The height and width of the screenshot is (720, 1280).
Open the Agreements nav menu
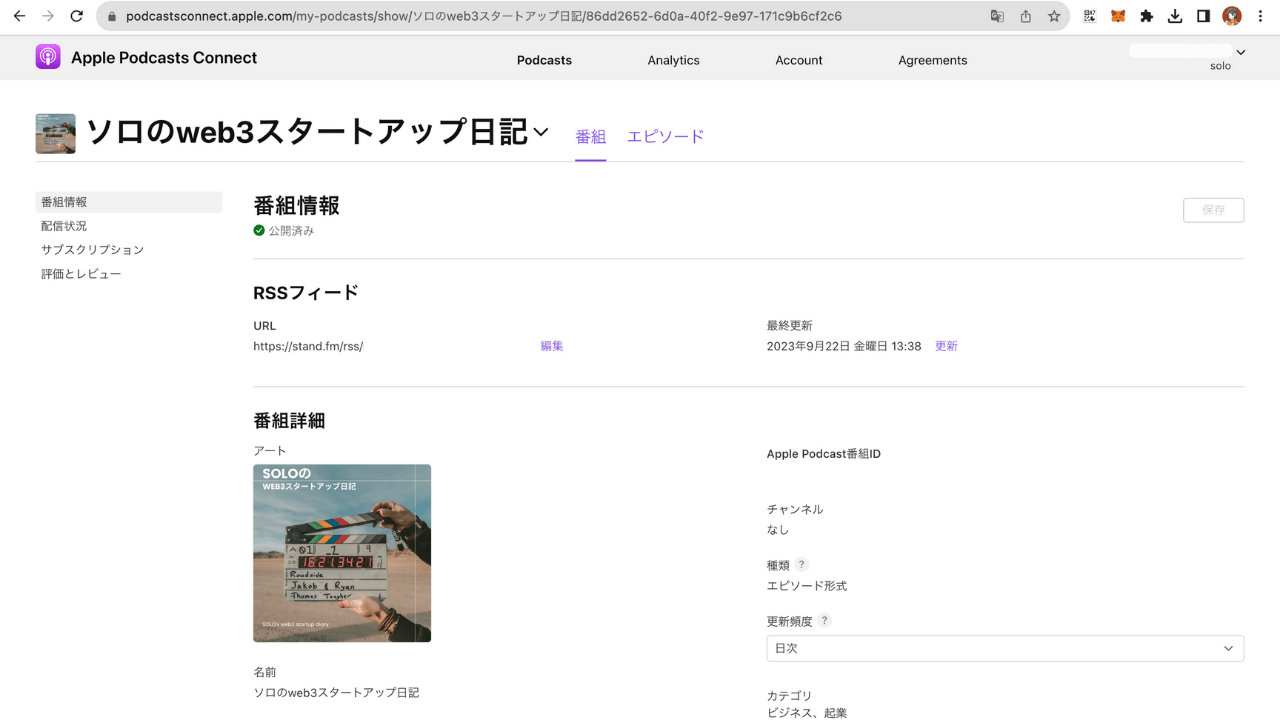coord(933,60)
